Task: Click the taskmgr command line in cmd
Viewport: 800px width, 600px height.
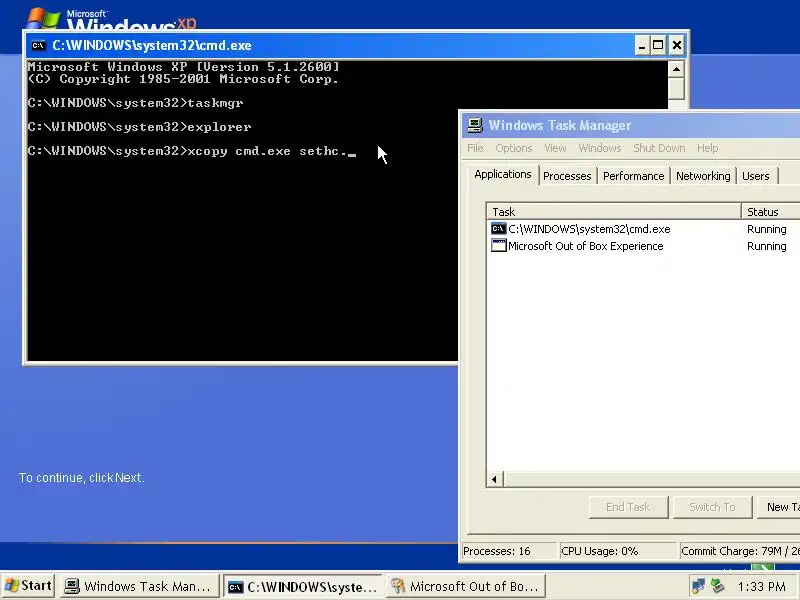Action: coord(135,103)
